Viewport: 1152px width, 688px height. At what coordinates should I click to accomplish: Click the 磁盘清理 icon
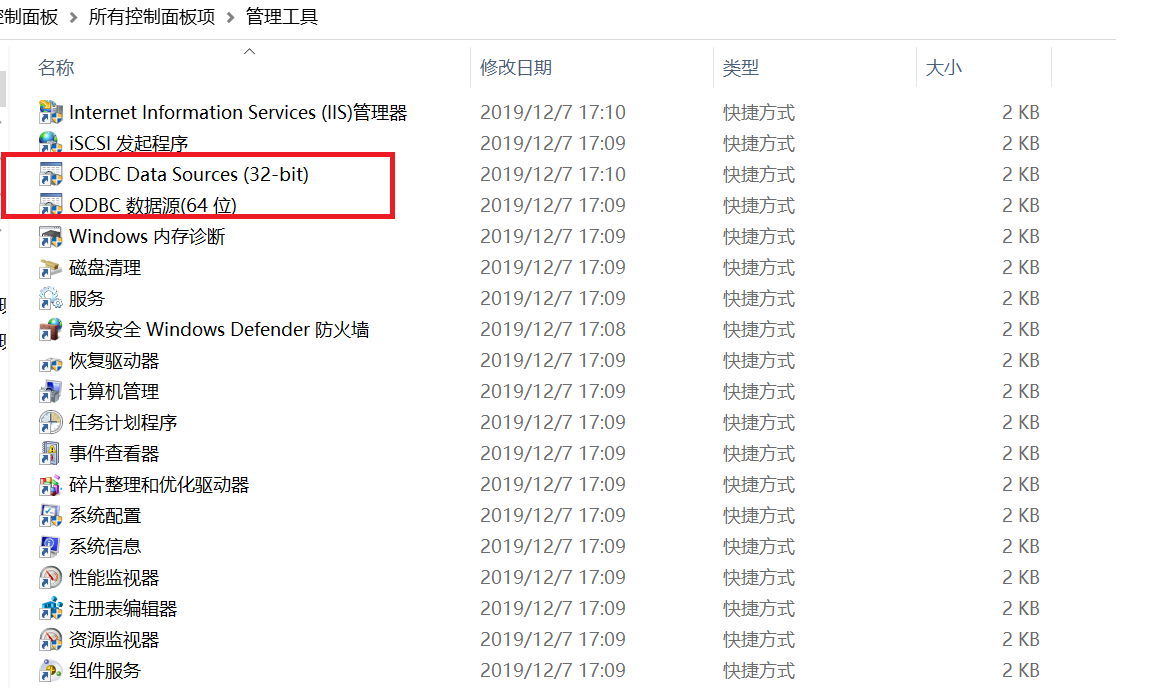pos(51,268)
